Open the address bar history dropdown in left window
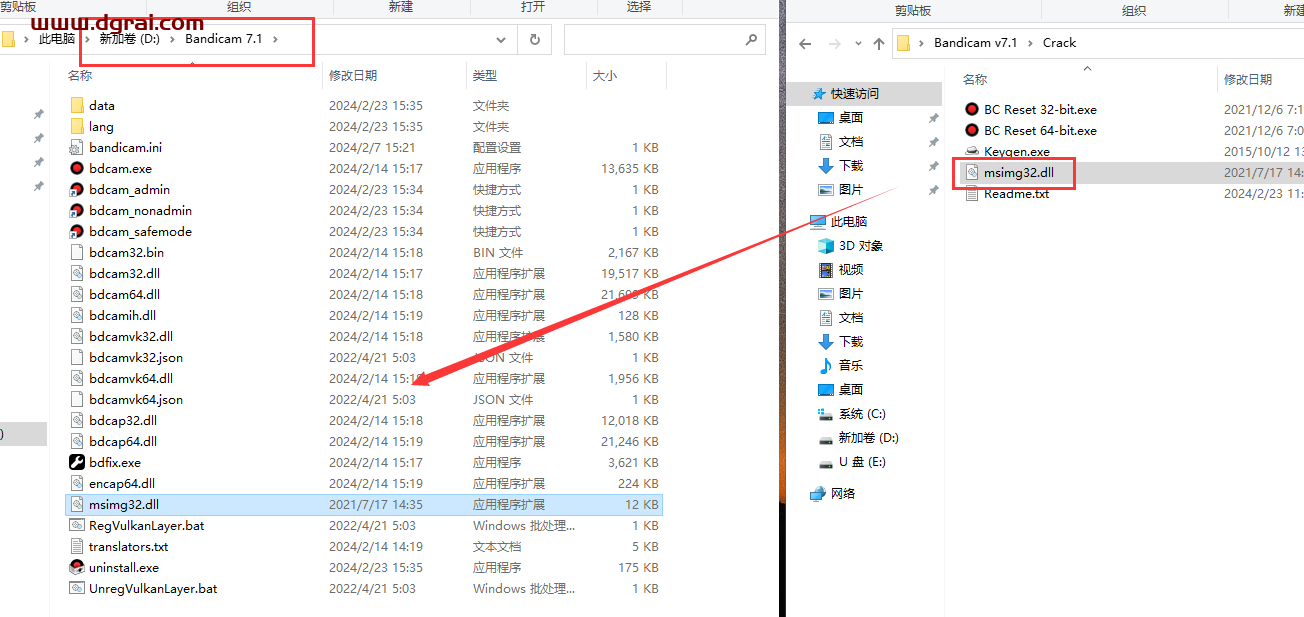The width and height of the screenshot is (1304, 617). 501,40
